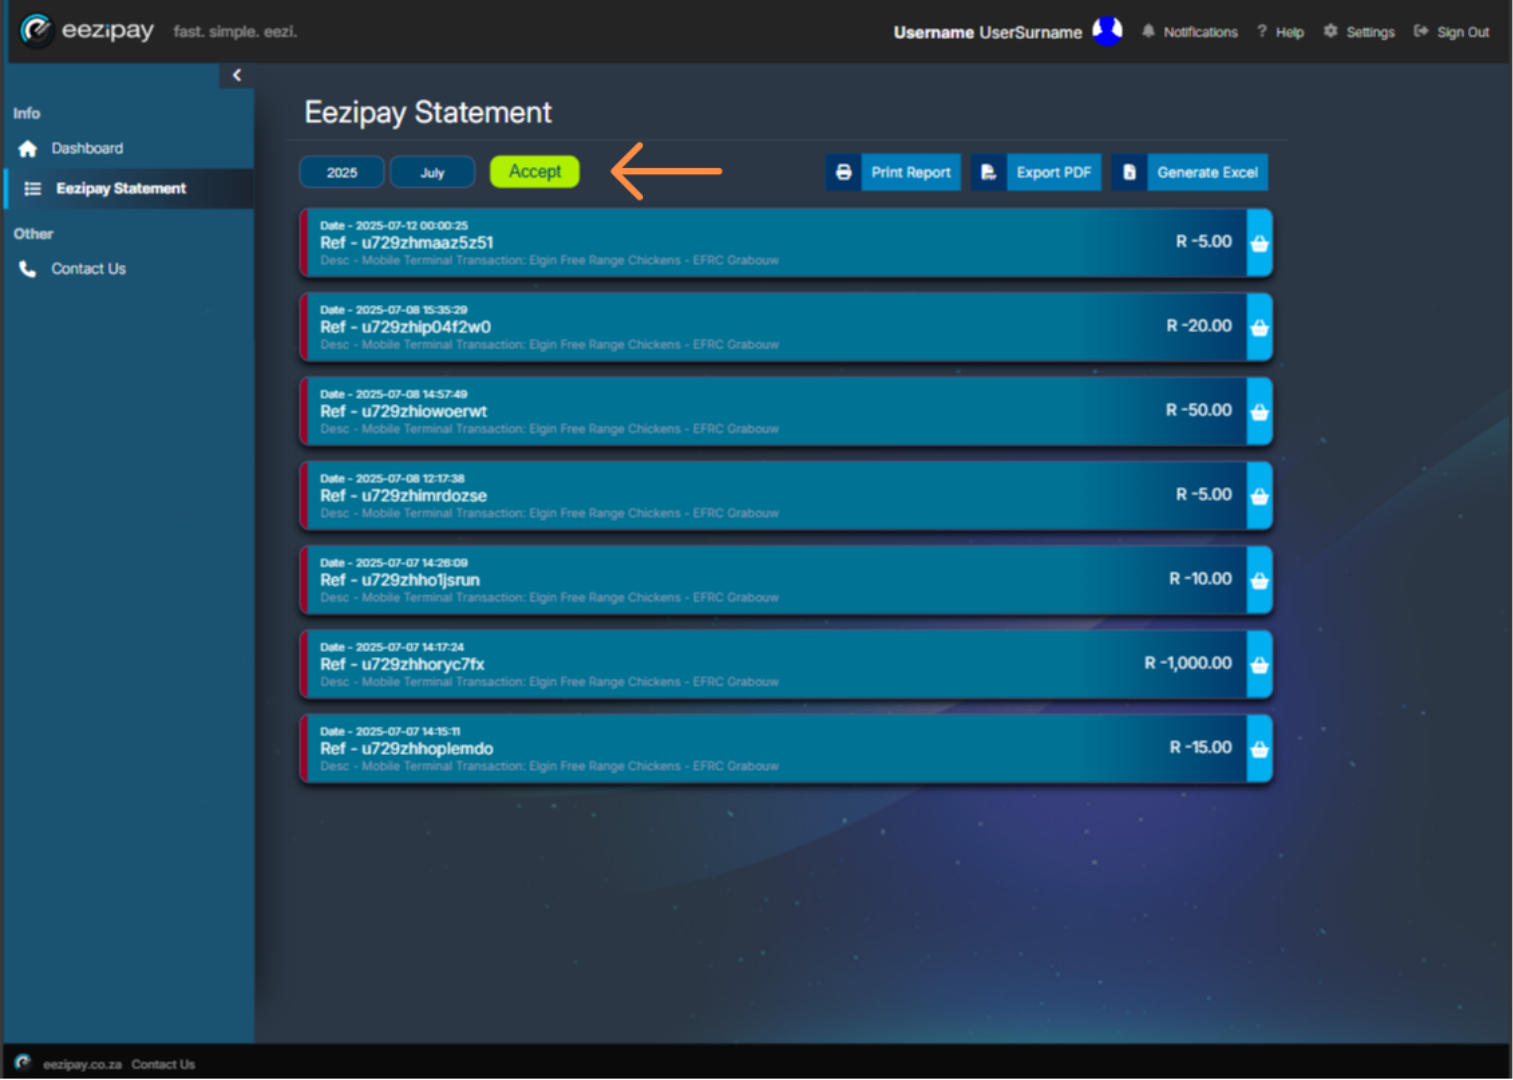Click the Export PDF button
The image size is (1513, 1080).
(x=1036, y=172)
